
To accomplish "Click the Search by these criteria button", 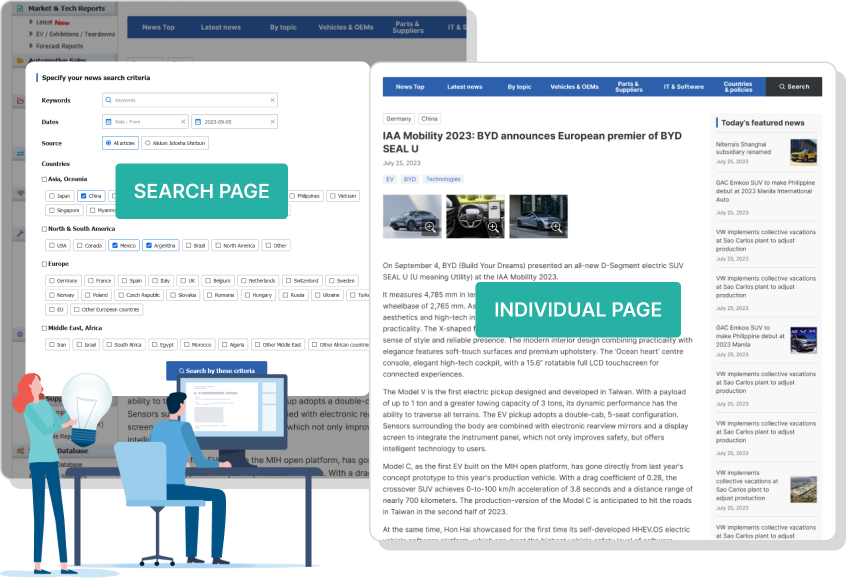I will click(x=216, y=371).
